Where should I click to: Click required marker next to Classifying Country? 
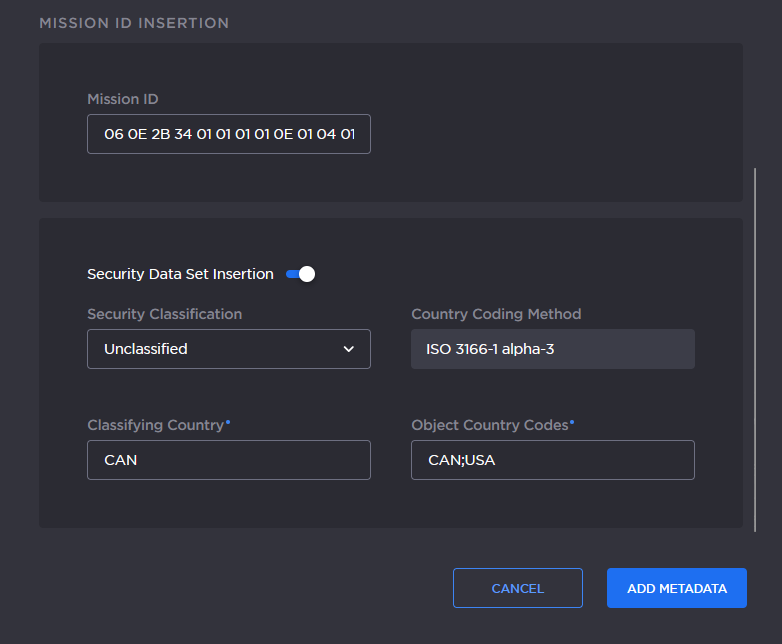click(228, 422)
